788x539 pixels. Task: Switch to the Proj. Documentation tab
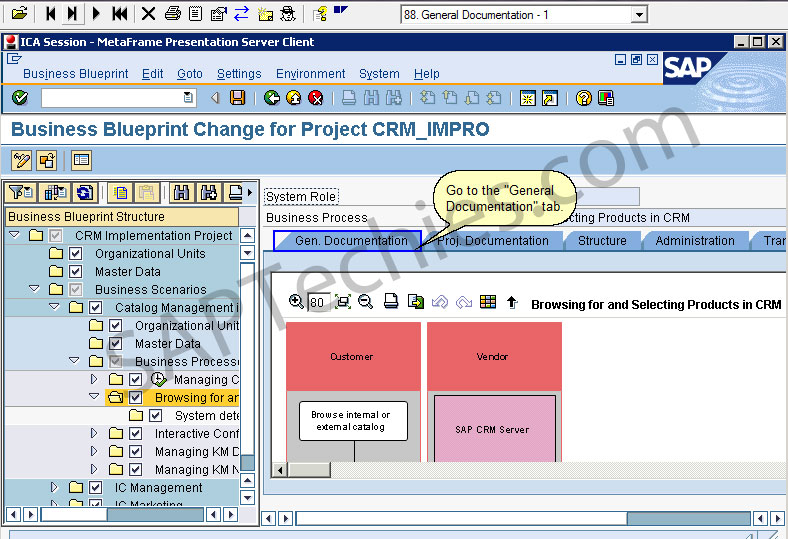coord(492,241)
